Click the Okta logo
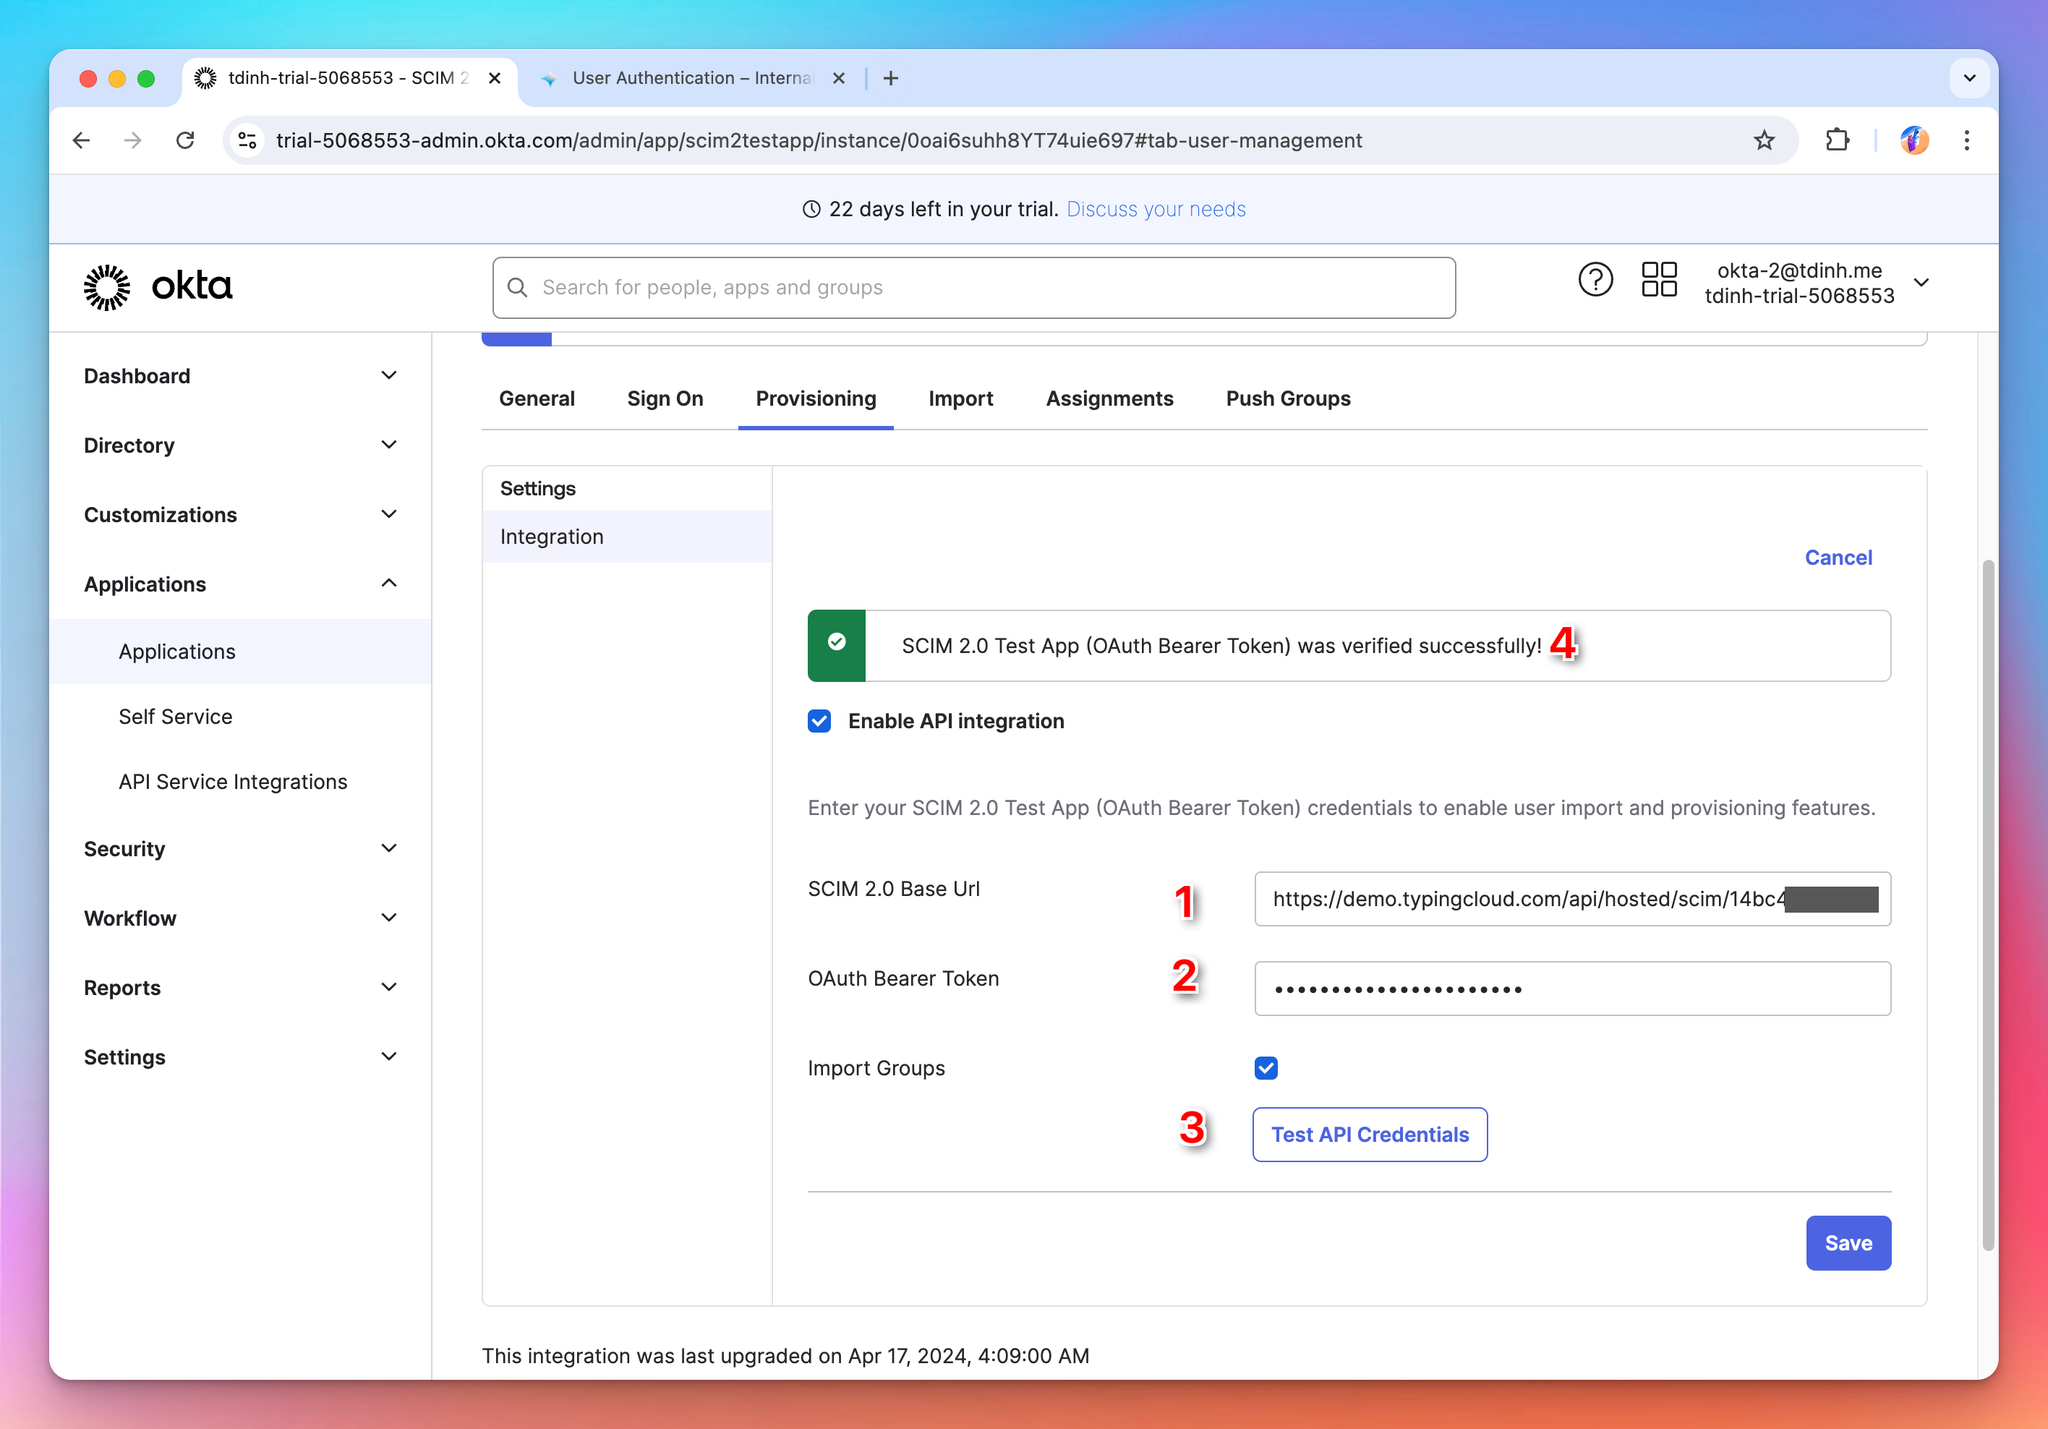This screenshot has width=2048, height=1429. pos(158,287)
